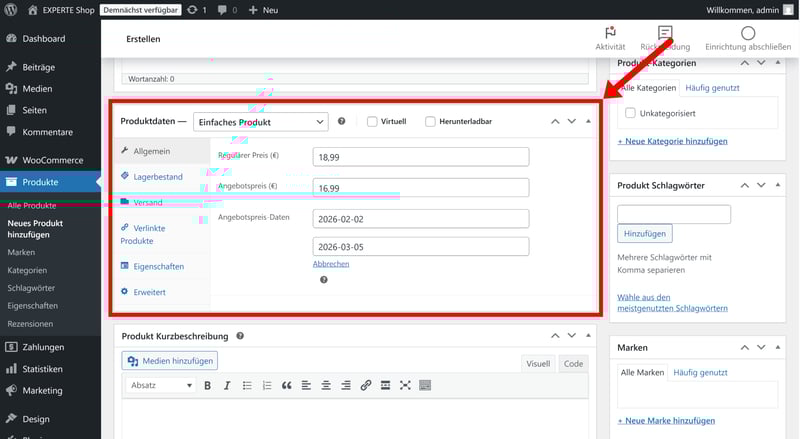Check the Unkategorisiert category

[x=630, y=114]
